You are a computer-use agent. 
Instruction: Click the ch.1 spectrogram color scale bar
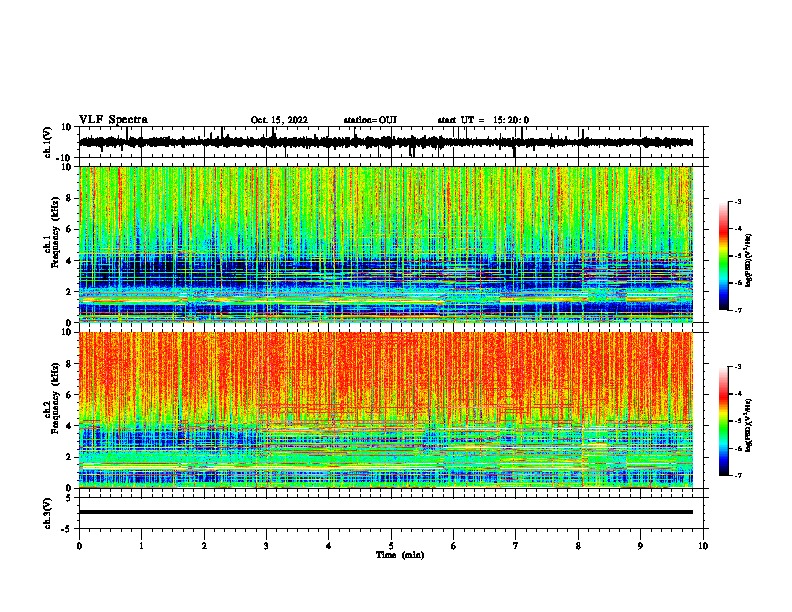[723, 256]
